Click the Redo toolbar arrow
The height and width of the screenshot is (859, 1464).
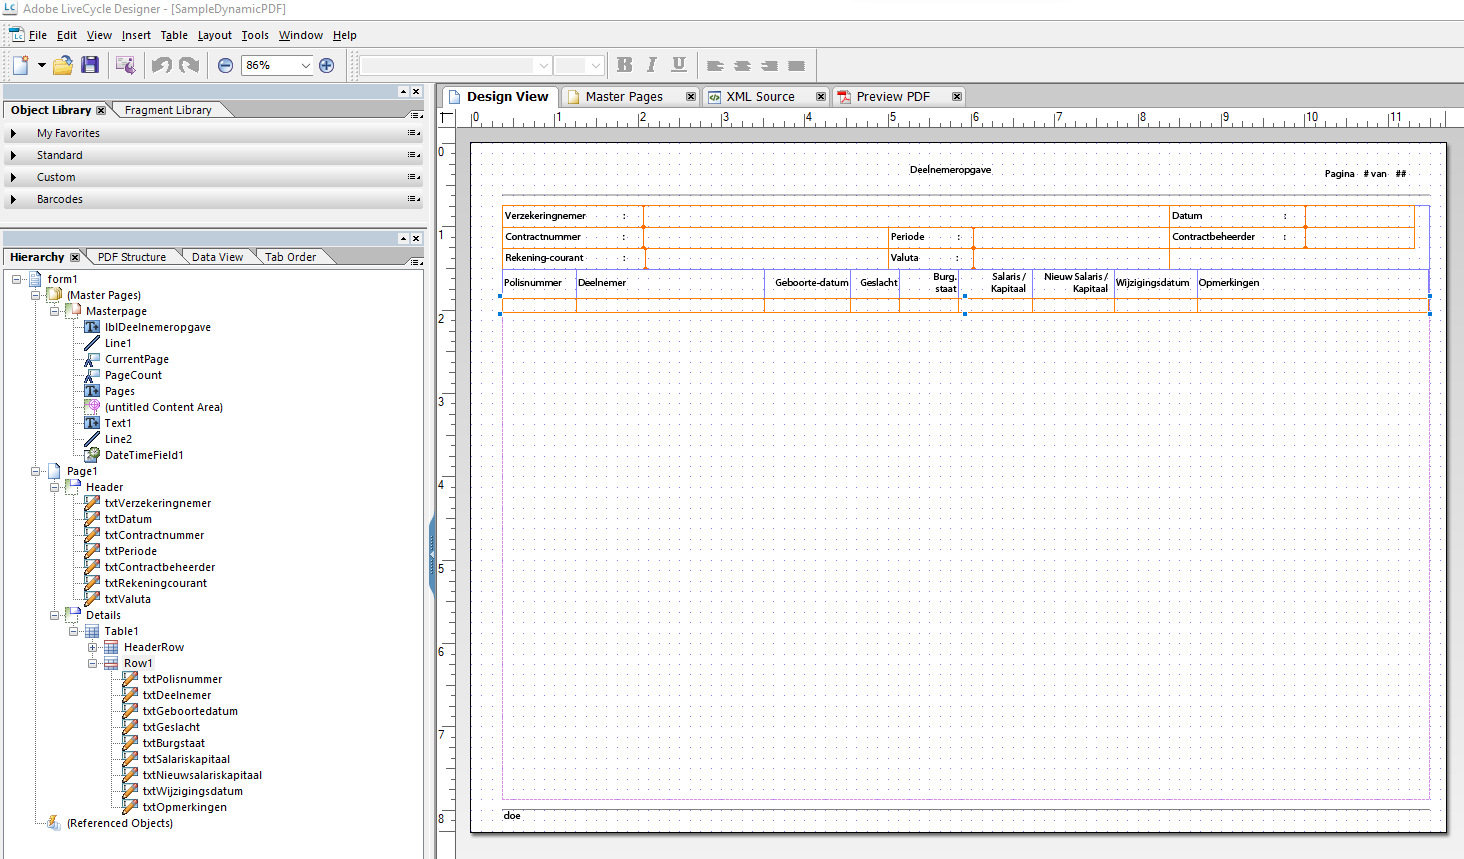pyautogui.click(x=189, y=65)
